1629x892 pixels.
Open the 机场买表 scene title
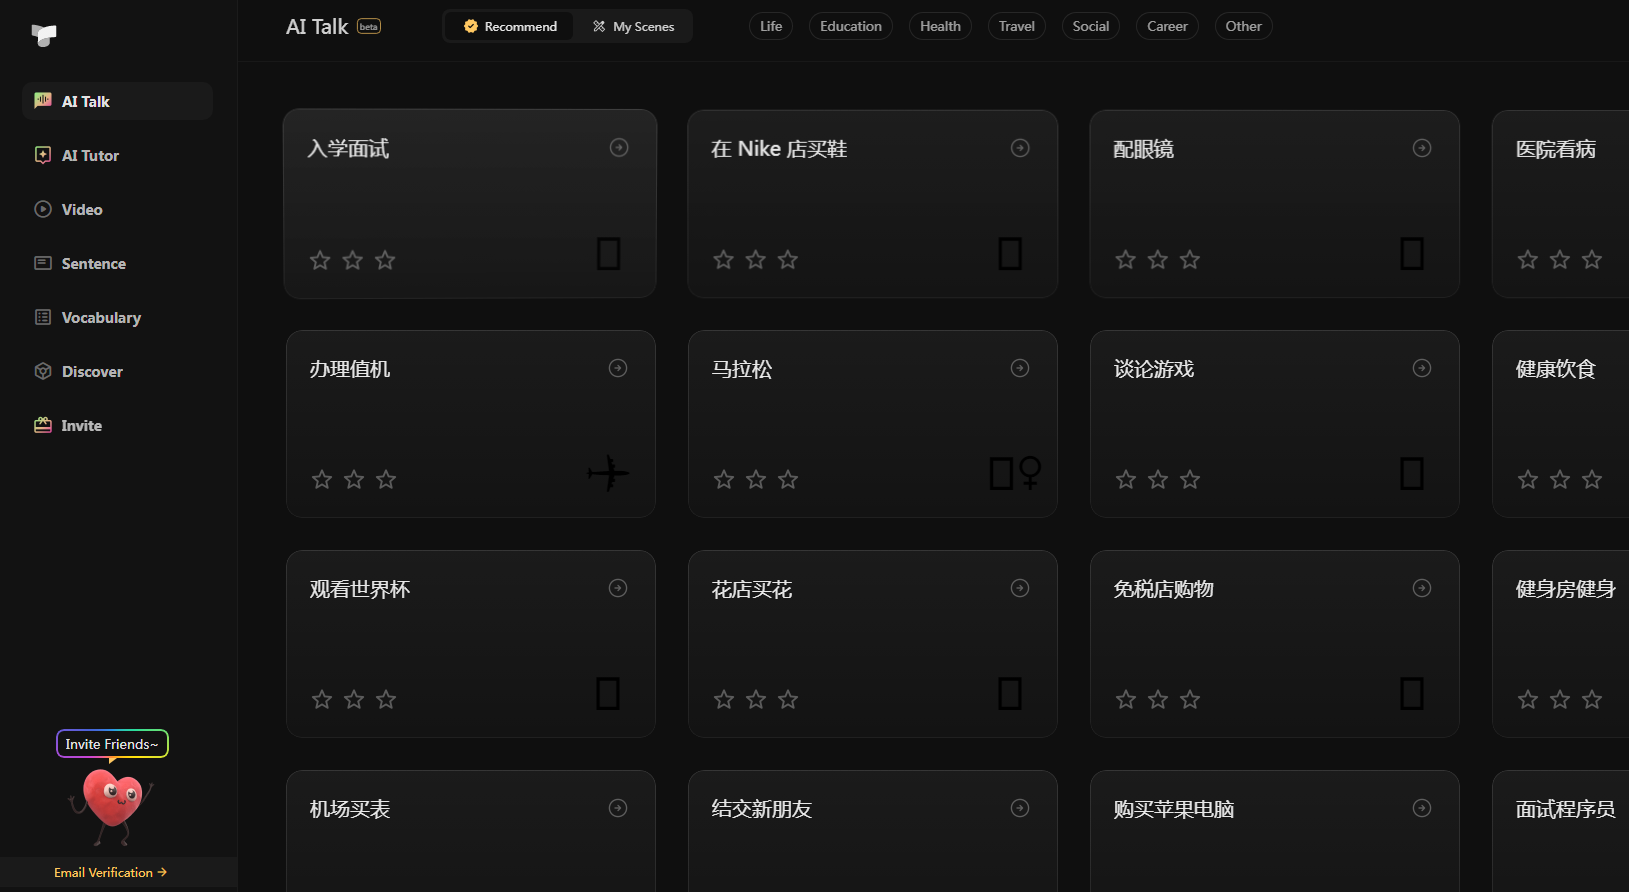tap(350, 809)
